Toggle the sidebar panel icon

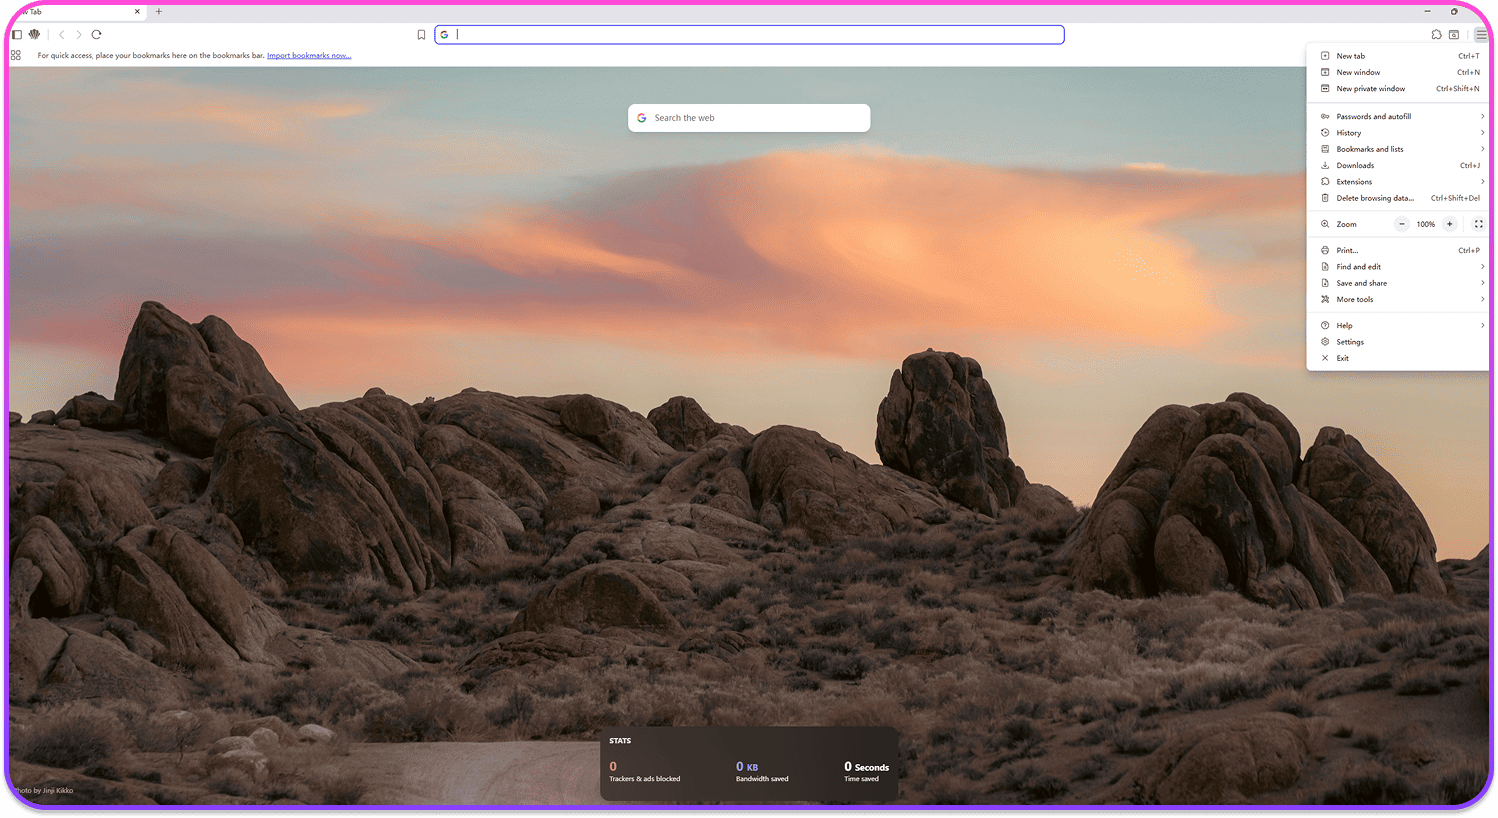point(17,35)
